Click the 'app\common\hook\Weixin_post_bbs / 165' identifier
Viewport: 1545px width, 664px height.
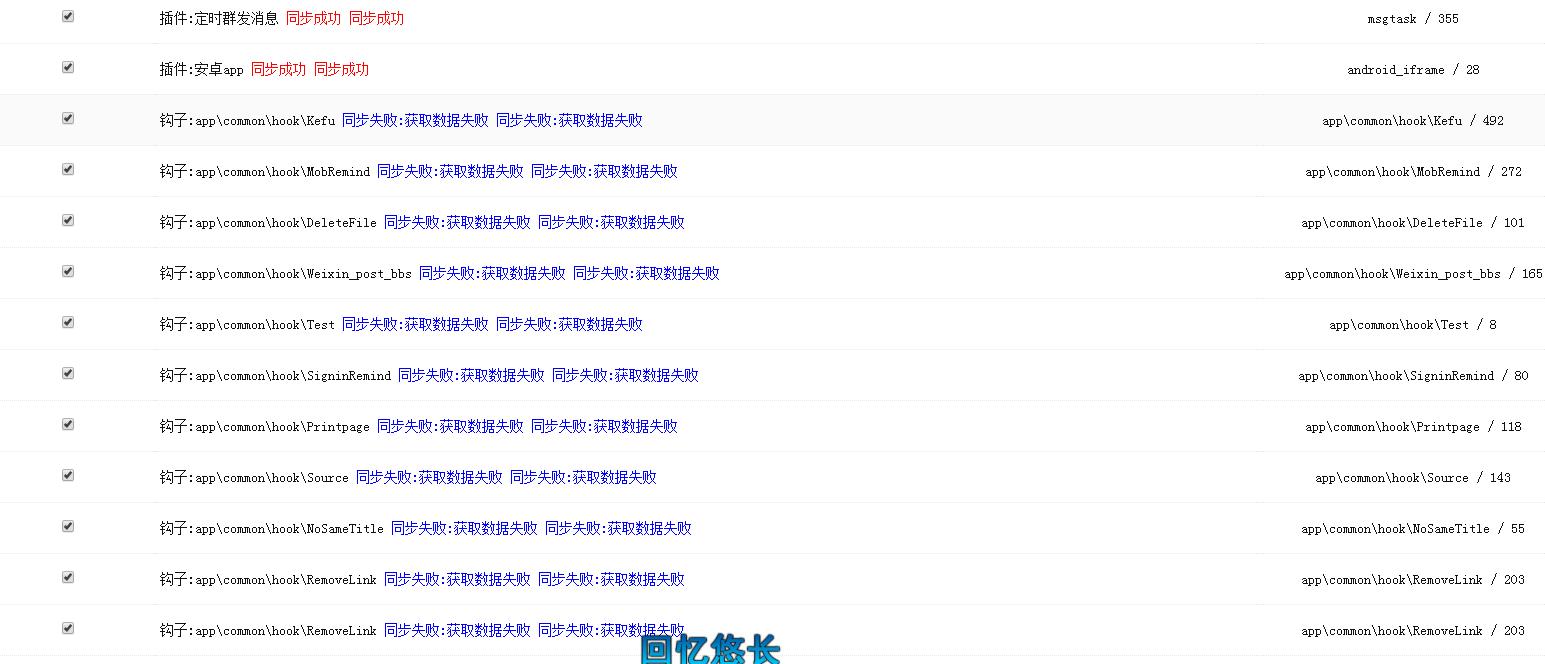click(1412, 274)
